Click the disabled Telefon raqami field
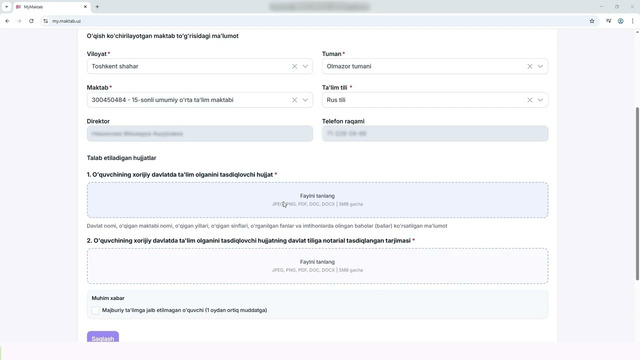640x360 pixels. 435,133
